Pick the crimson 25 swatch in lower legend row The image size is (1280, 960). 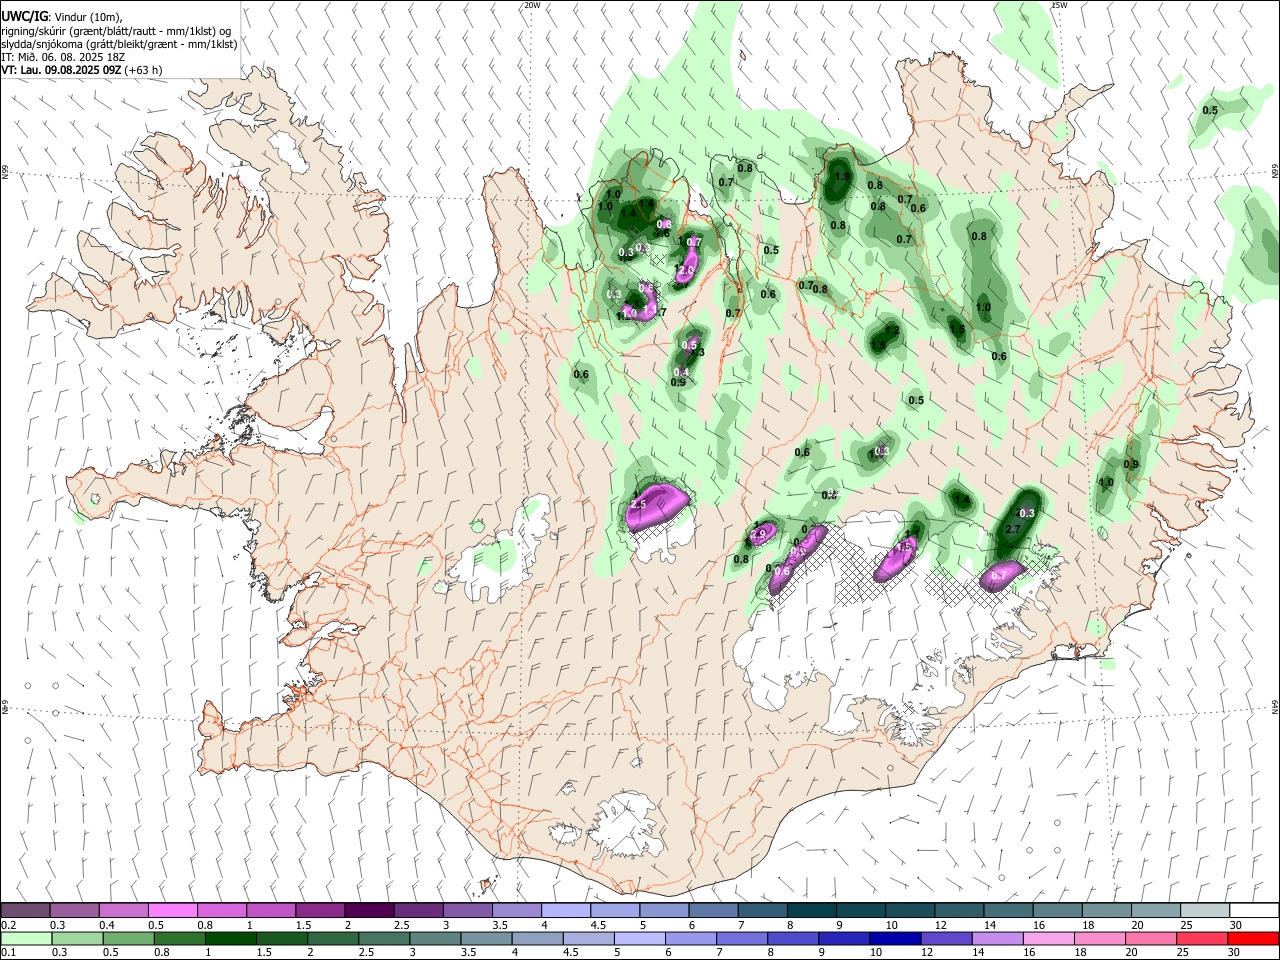point(1202,938)
